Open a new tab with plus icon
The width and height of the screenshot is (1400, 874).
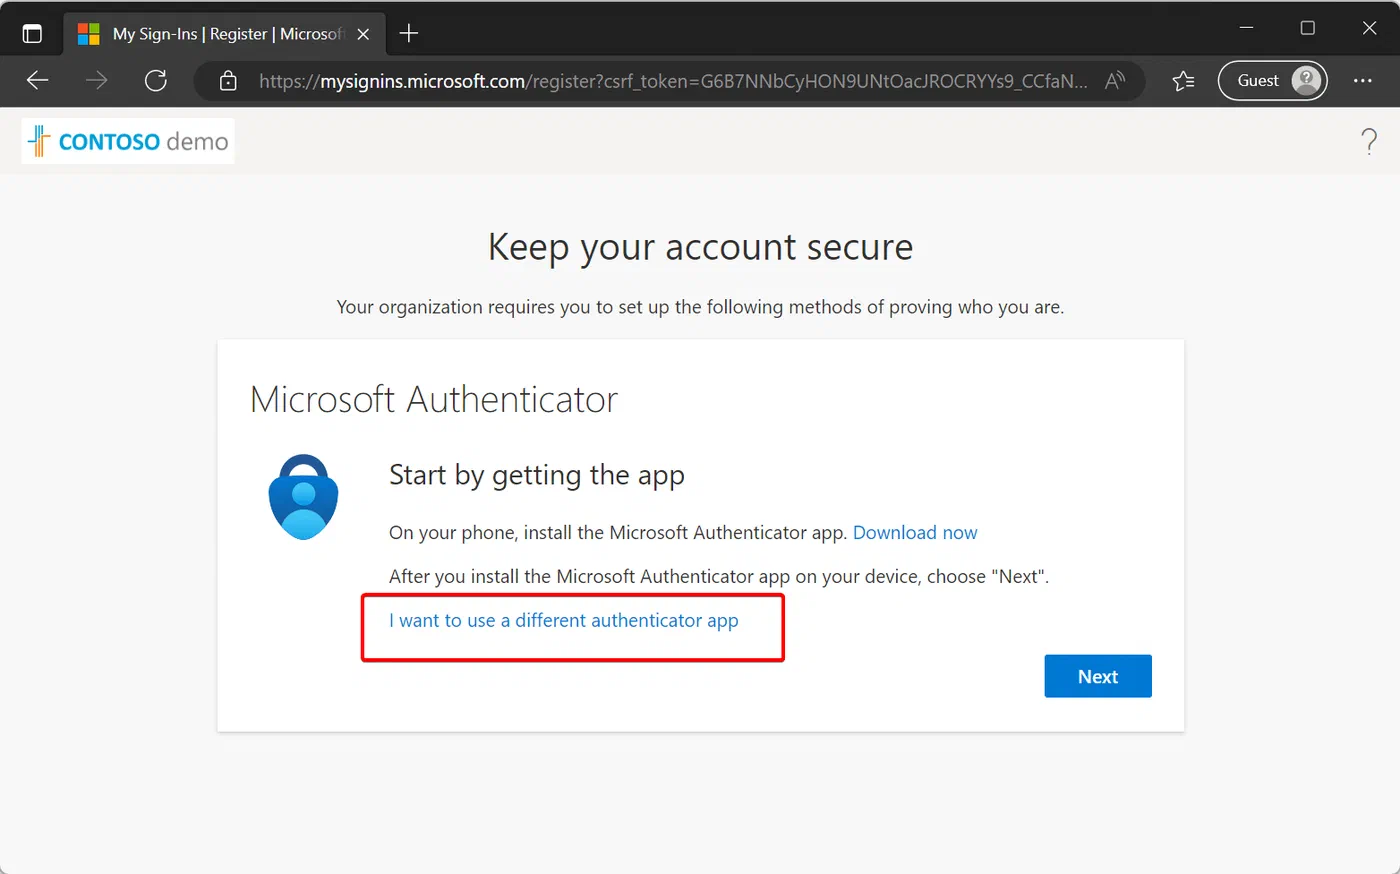[408, 34]
